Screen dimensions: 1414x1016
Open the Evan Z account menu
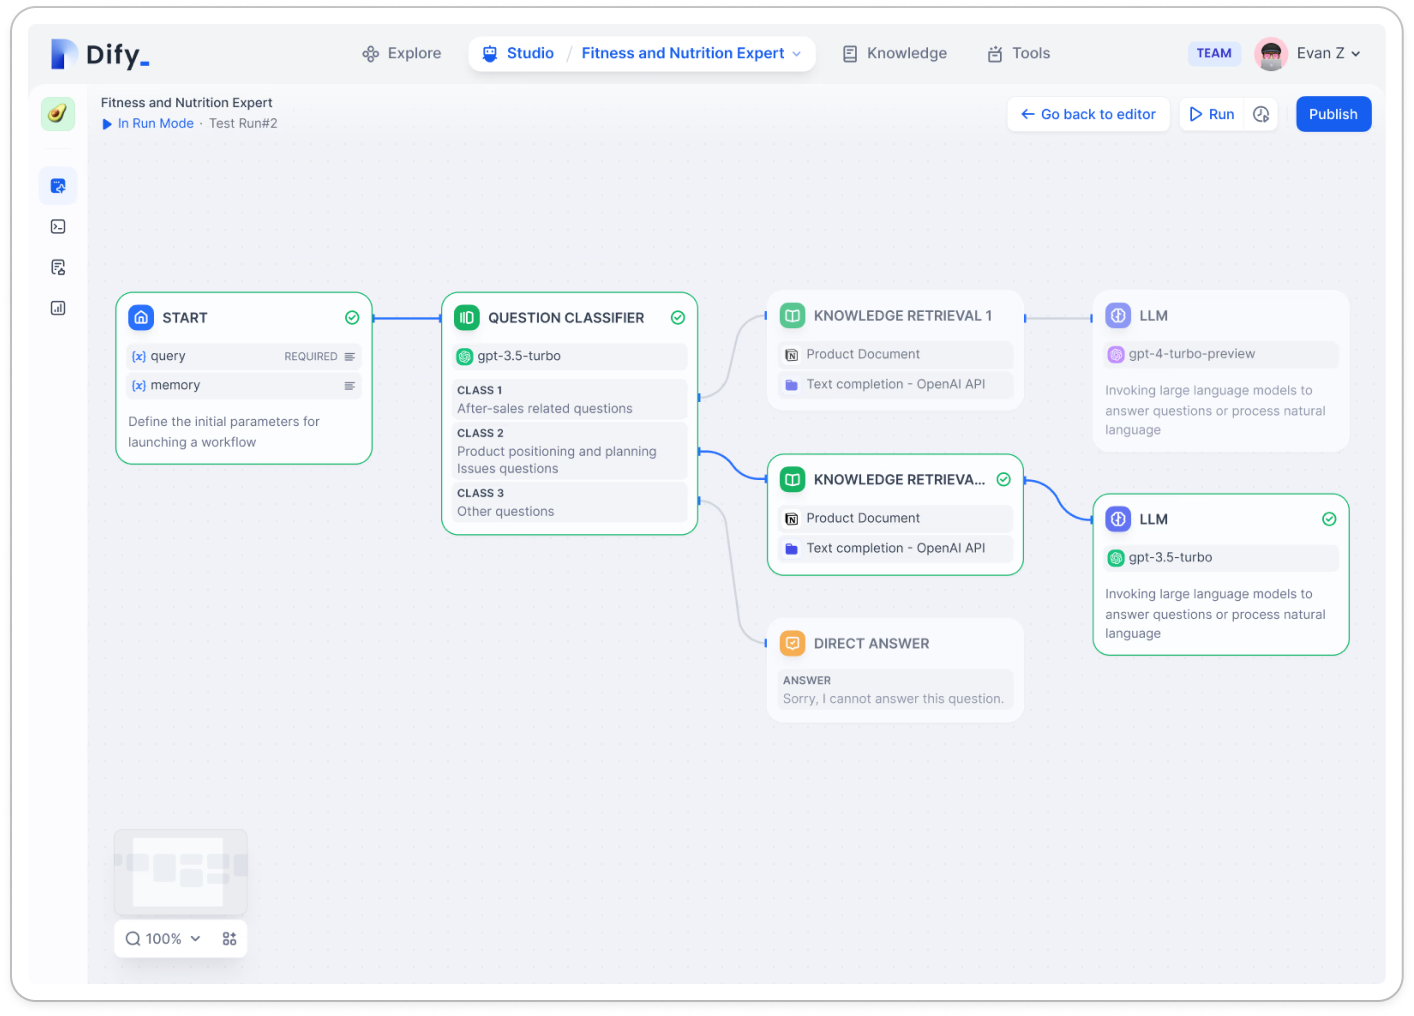coord(1309,54)
